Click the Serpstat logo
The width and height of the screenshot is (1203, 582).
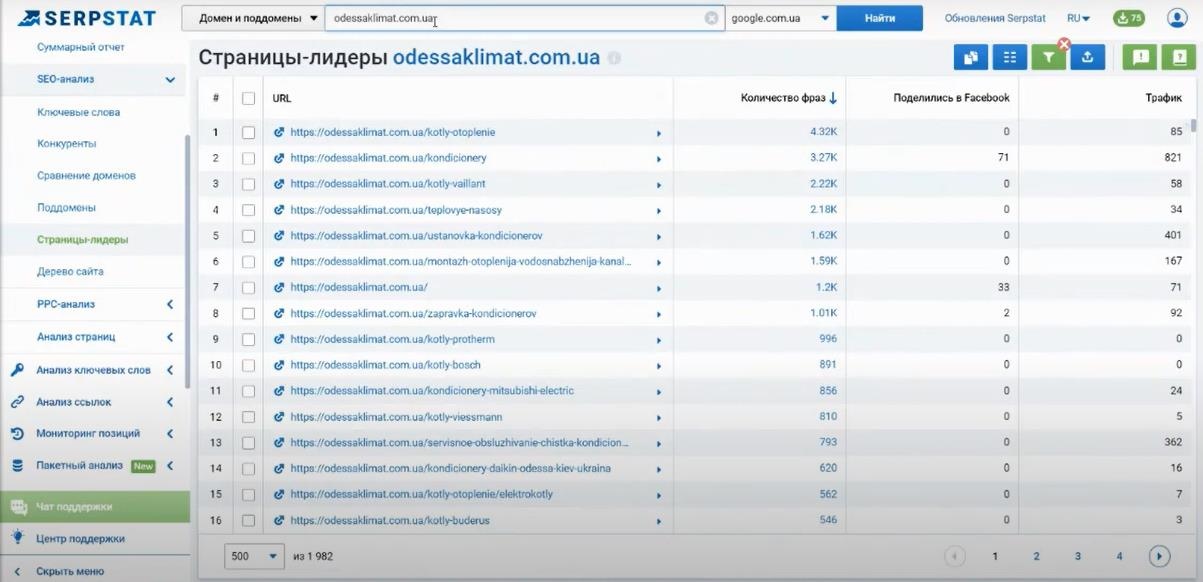pos(88,18)
